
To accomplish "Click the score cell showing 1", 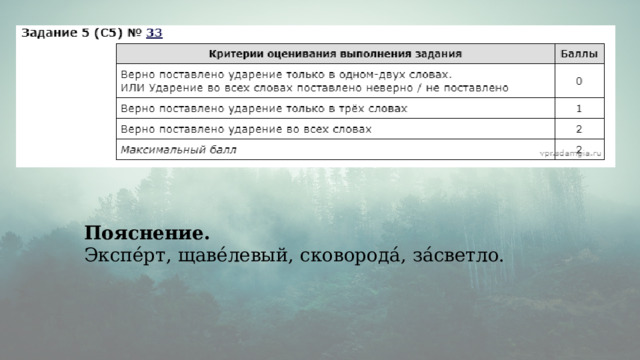I will (579, 109).
